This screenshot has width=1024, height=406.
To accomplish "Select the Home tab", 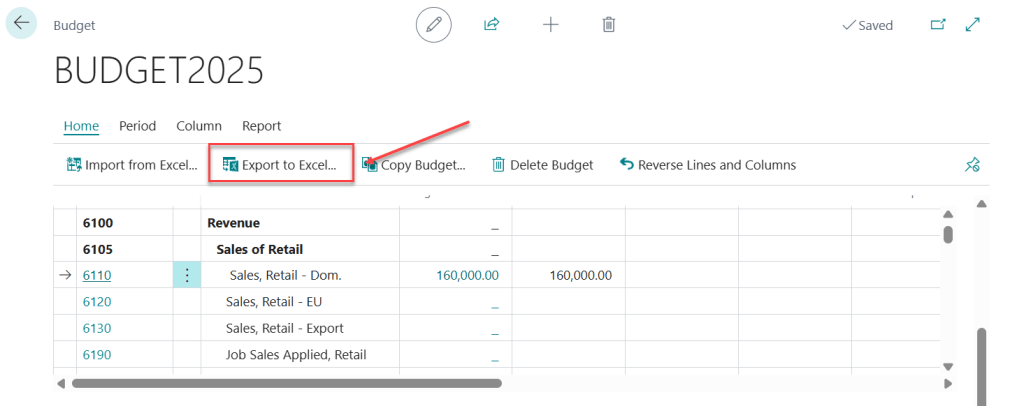I will pos(81,126).
